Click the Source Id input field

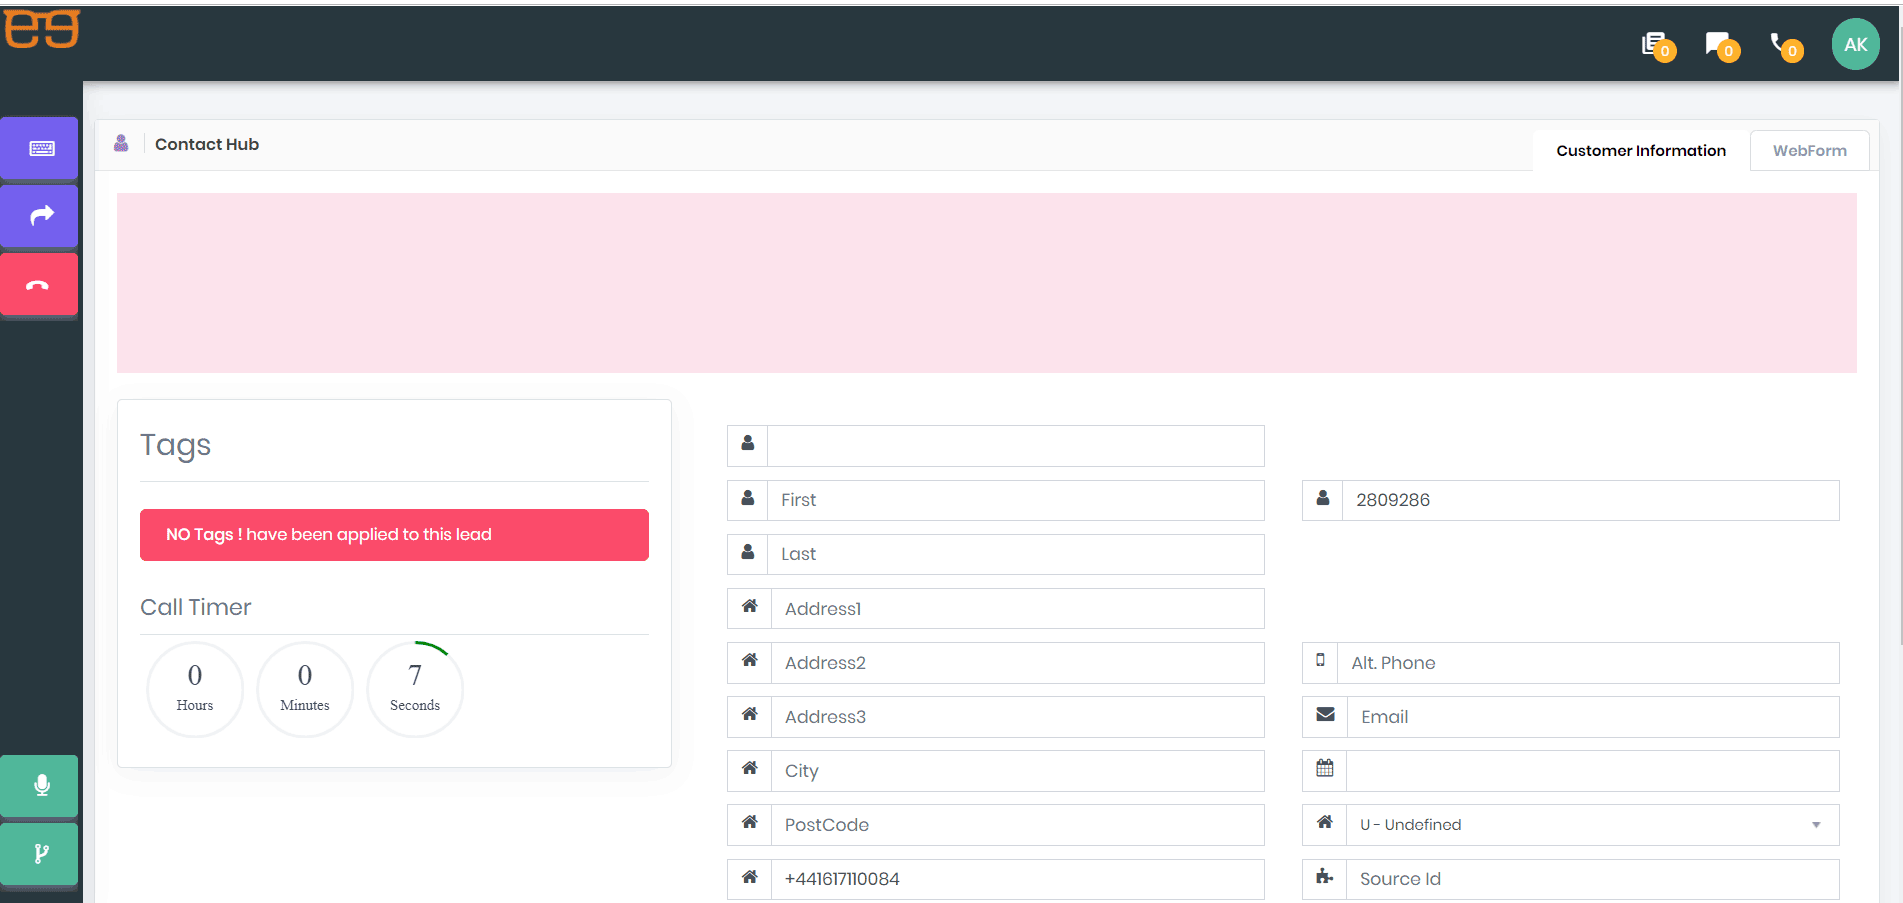pyautogui.click(x=1592, y=879)
